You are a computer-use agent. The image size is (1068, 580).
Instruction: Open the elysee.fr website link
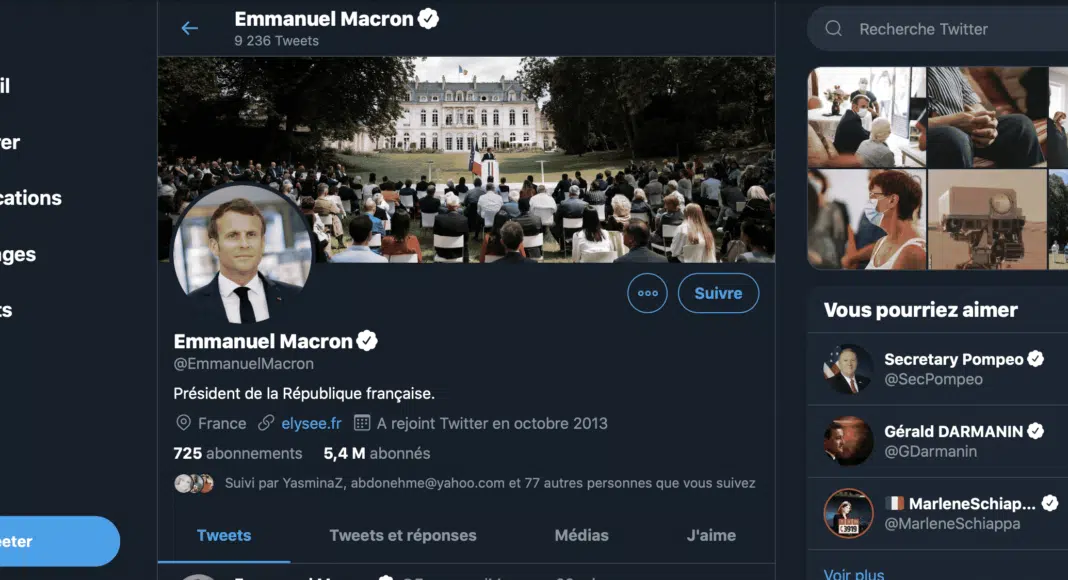(x=311, y=423)
